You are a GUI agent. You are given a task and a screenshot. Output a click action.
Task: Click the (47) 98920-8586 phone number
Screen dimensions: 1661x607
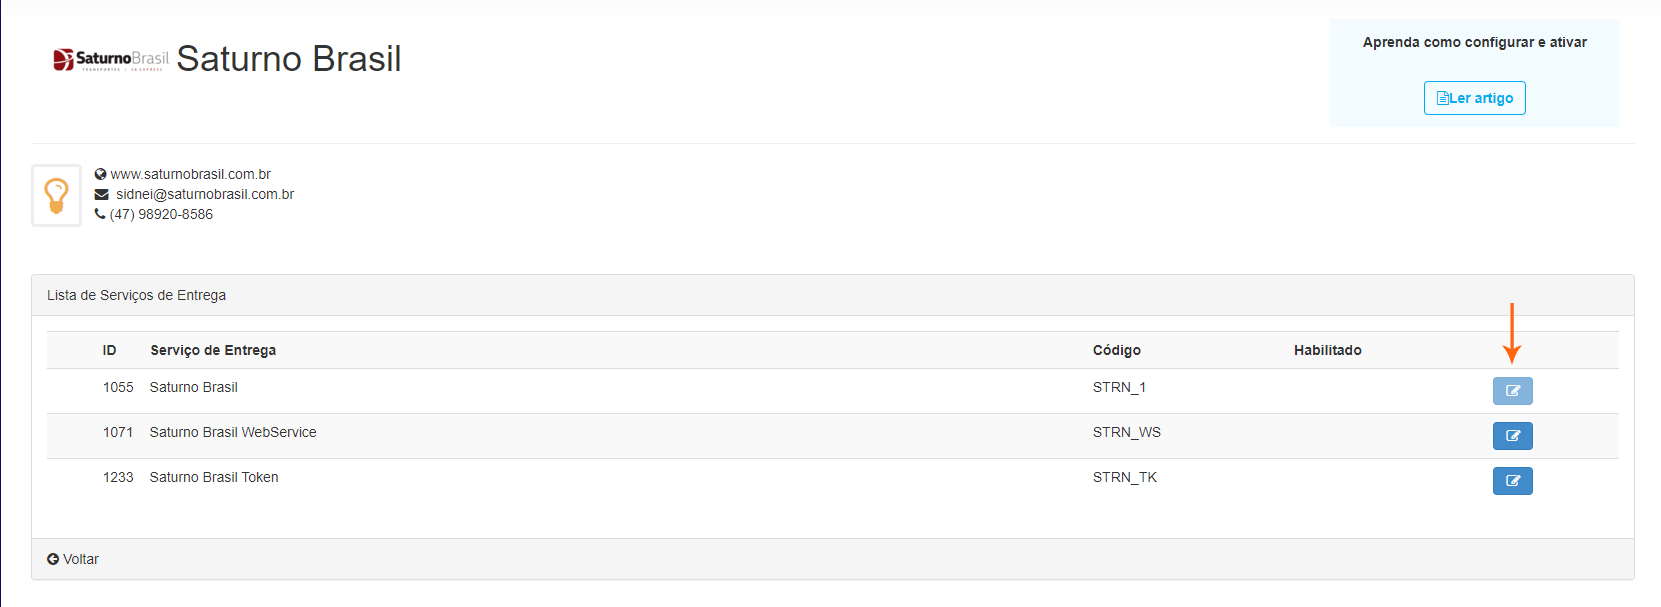161,214
